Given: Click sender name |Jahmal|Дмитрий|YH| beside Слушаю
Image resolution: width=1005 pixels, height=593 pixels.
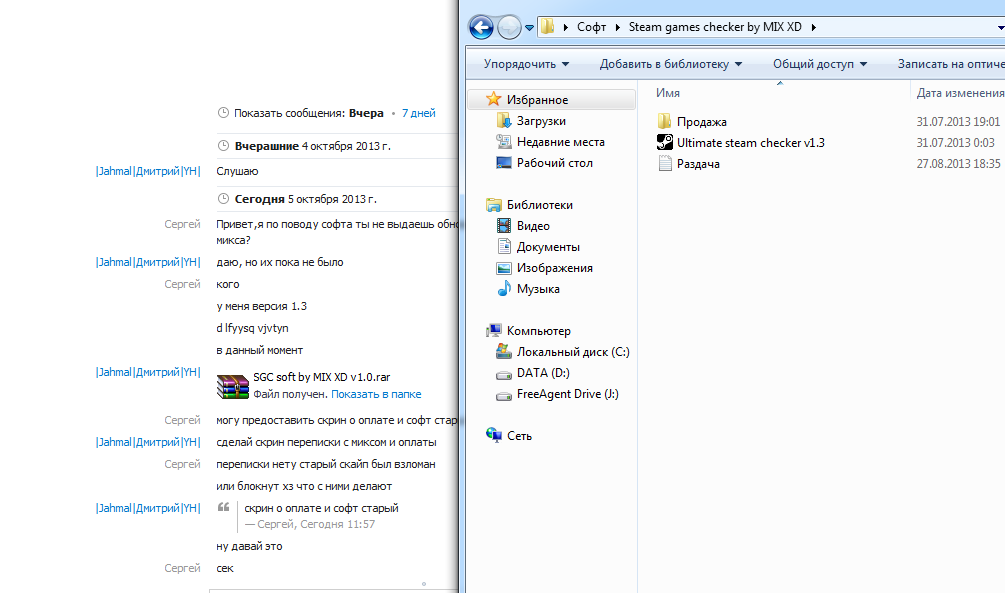Looking at the screenshot, I should [x=148, y=171].
